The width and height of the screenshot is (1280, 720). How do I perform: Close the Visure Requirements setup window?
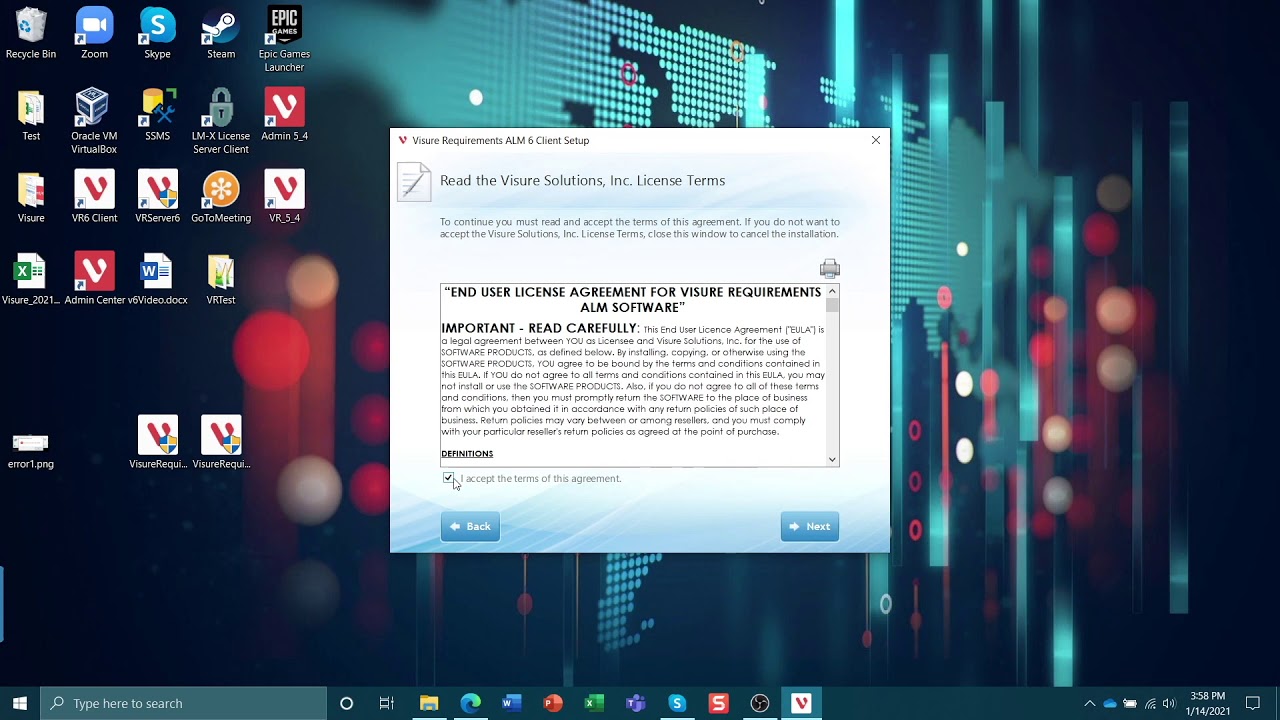point(876,140)
